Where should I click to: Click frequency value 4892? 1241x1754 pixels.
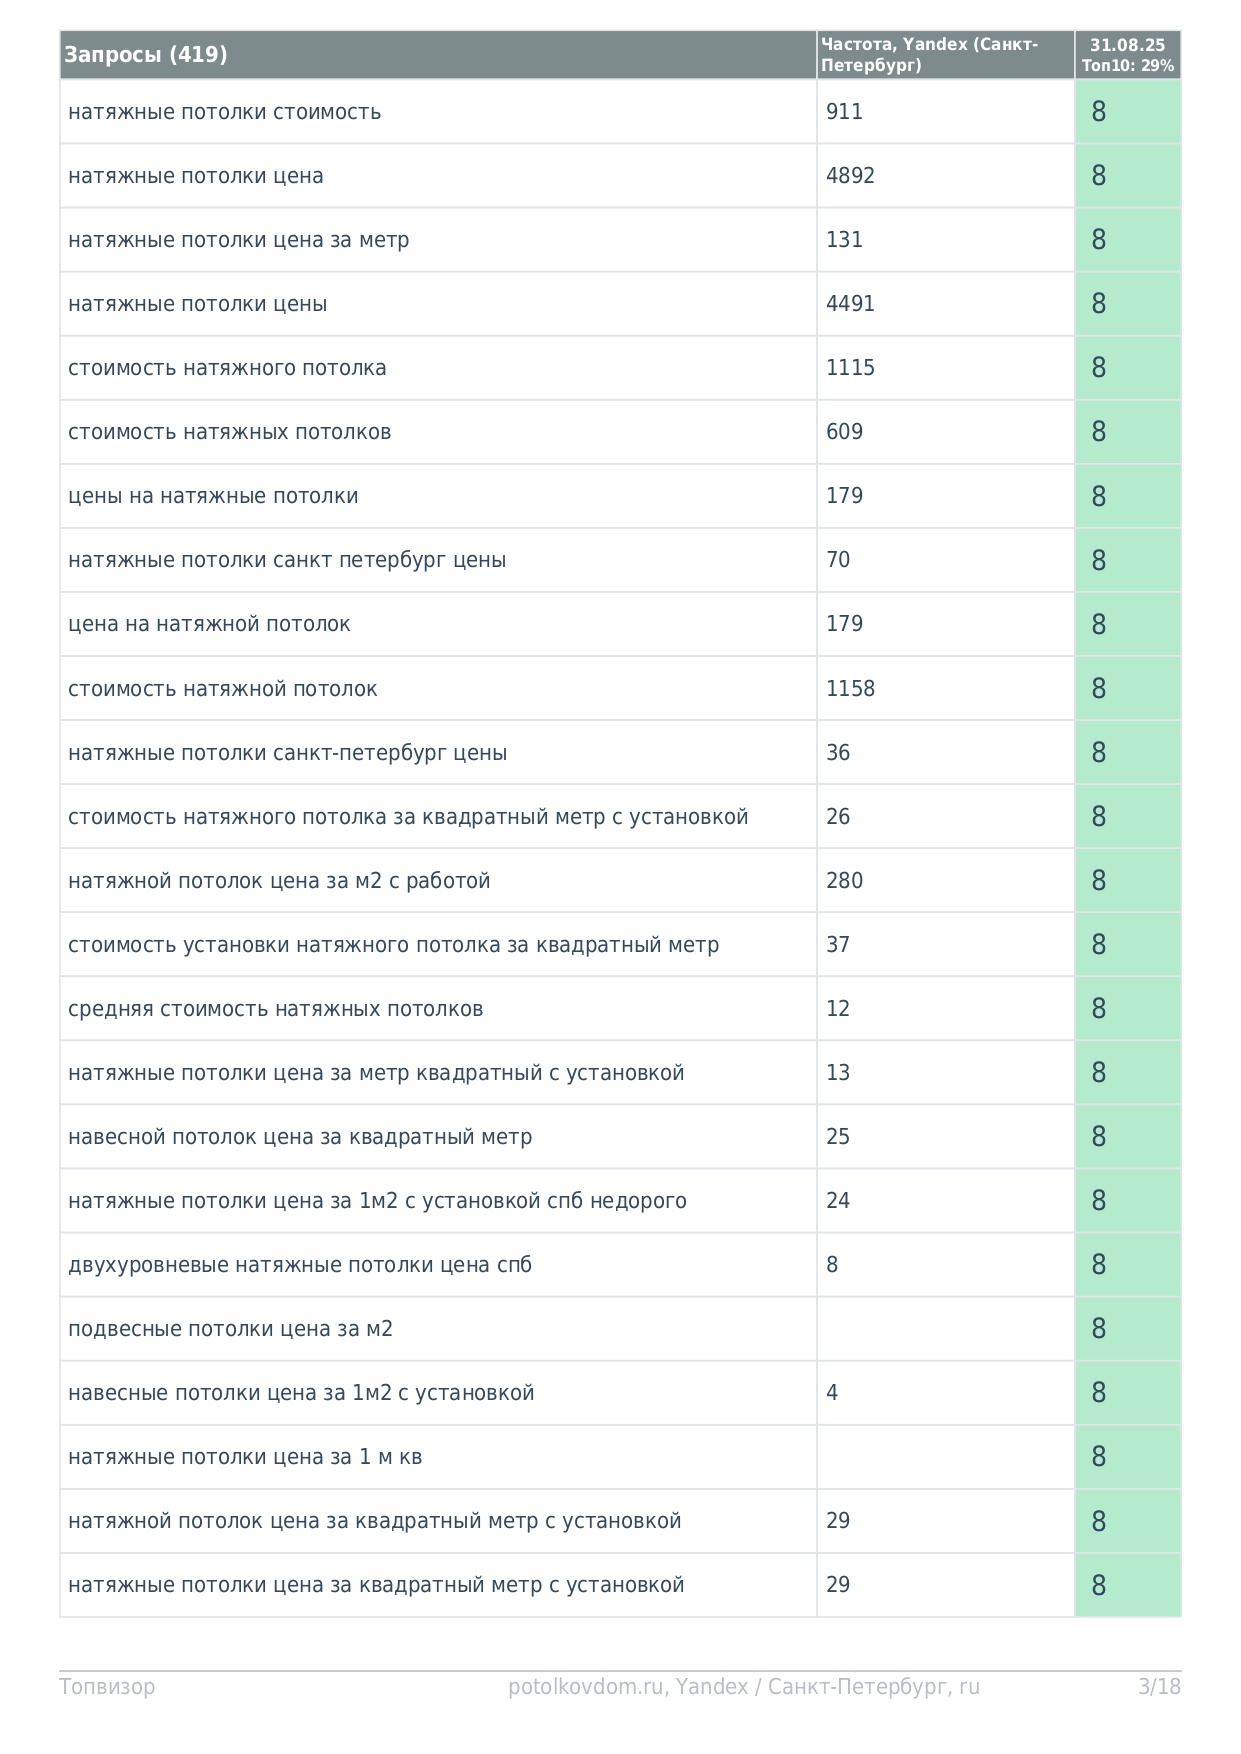coord(850,176)
